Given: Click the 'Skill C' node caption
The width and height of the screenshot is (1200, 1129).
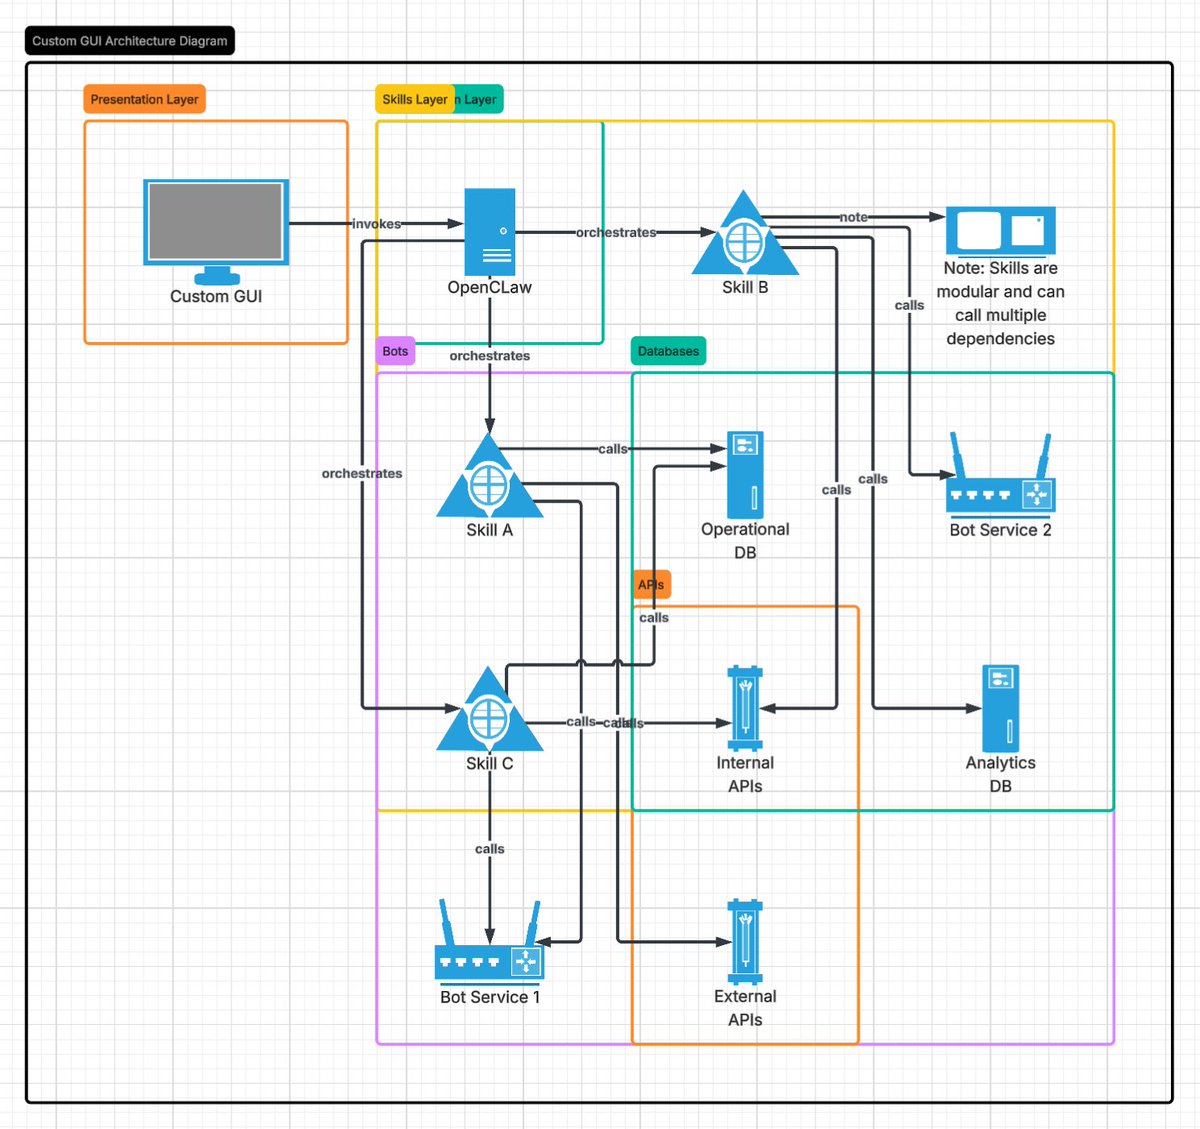Looking at the screenshot, I should point(490,763).
